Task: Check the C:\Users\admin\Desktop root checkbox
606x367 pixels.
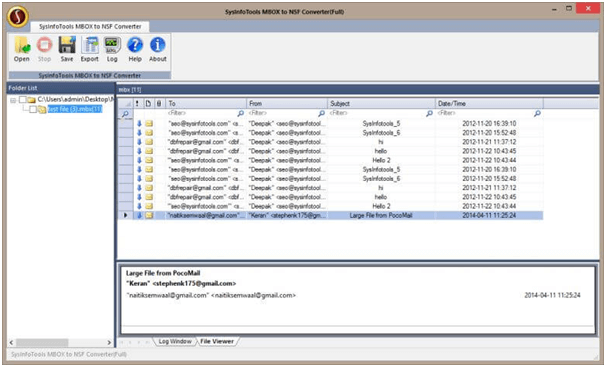Action: [23, 100]
